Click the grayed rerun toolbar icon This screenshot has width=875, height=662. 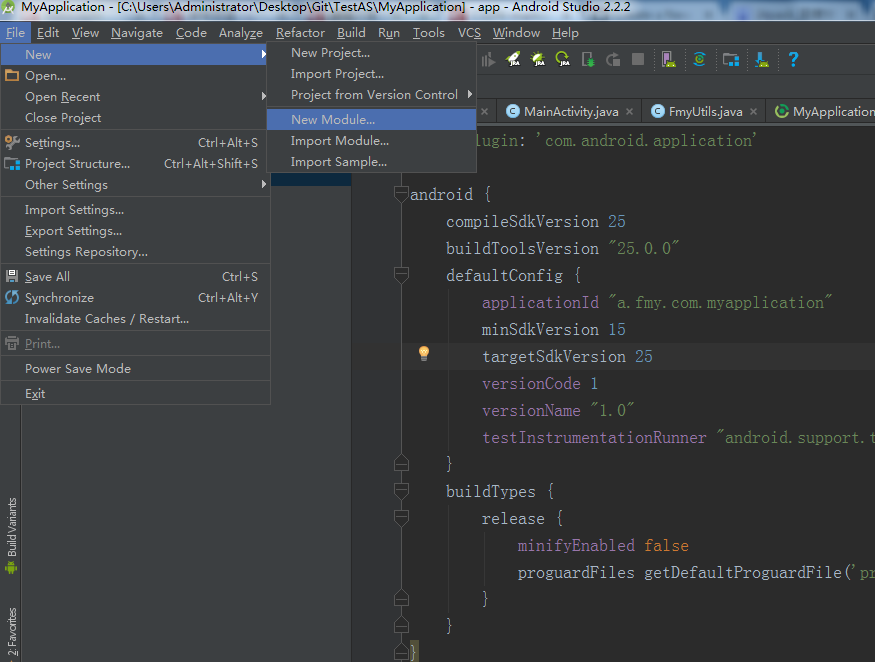[613, 59]
